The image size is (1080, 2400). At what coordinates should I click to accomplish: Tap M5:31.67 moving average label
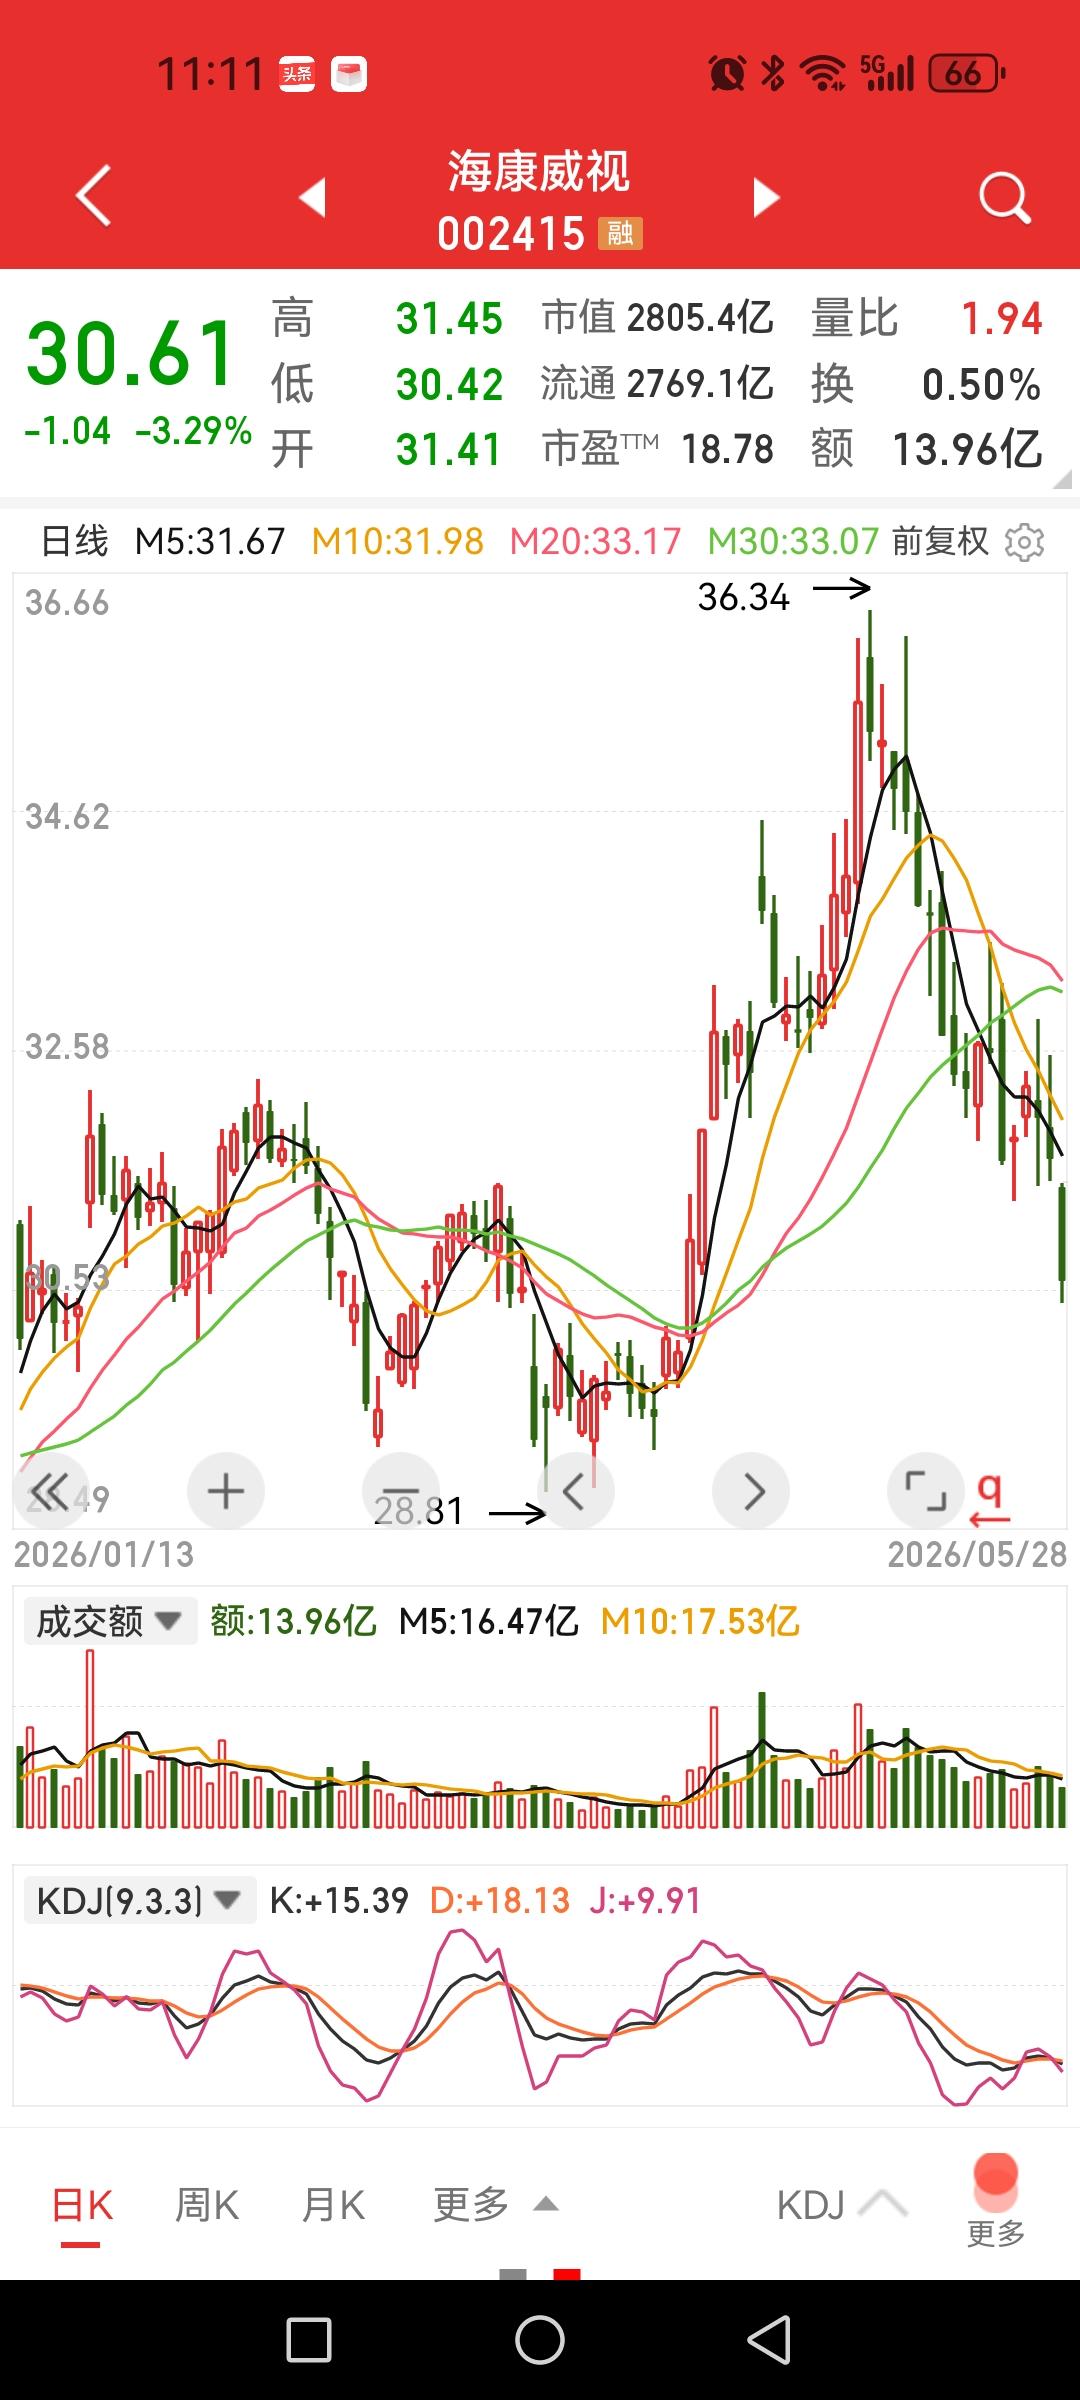pos(210,542)
